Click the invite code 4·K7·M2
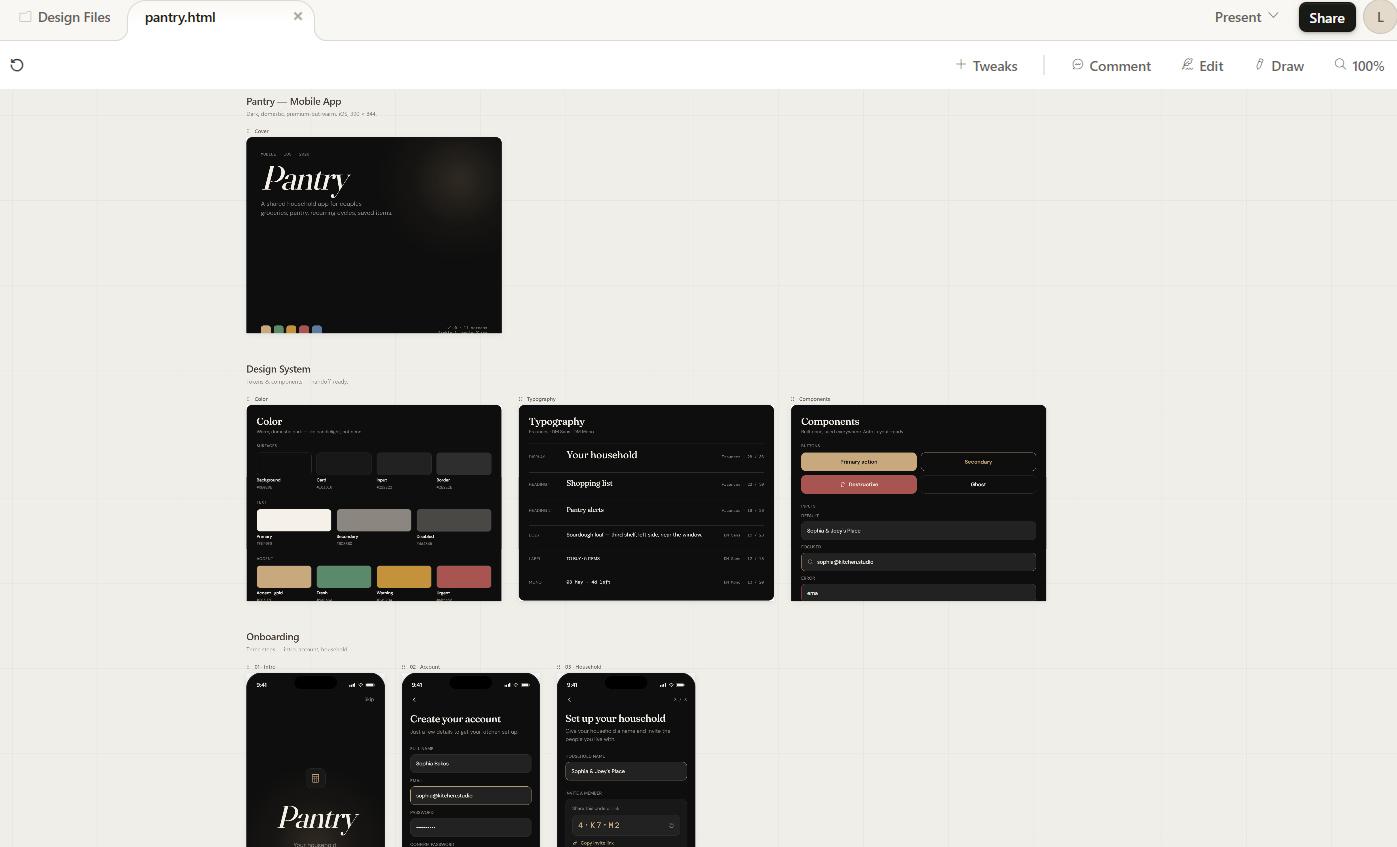This screenshot has height=847, width=1397. coord(600,825)
